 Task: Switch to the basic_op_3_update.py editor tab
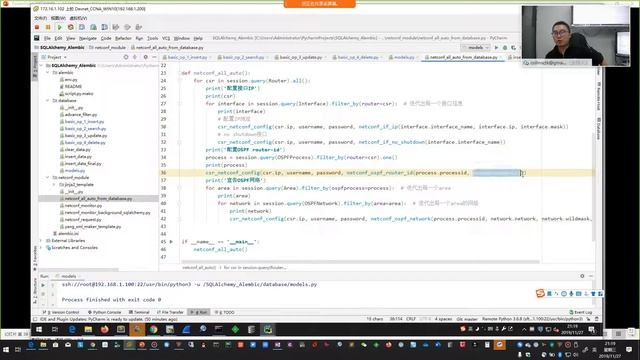coord(300,58)
